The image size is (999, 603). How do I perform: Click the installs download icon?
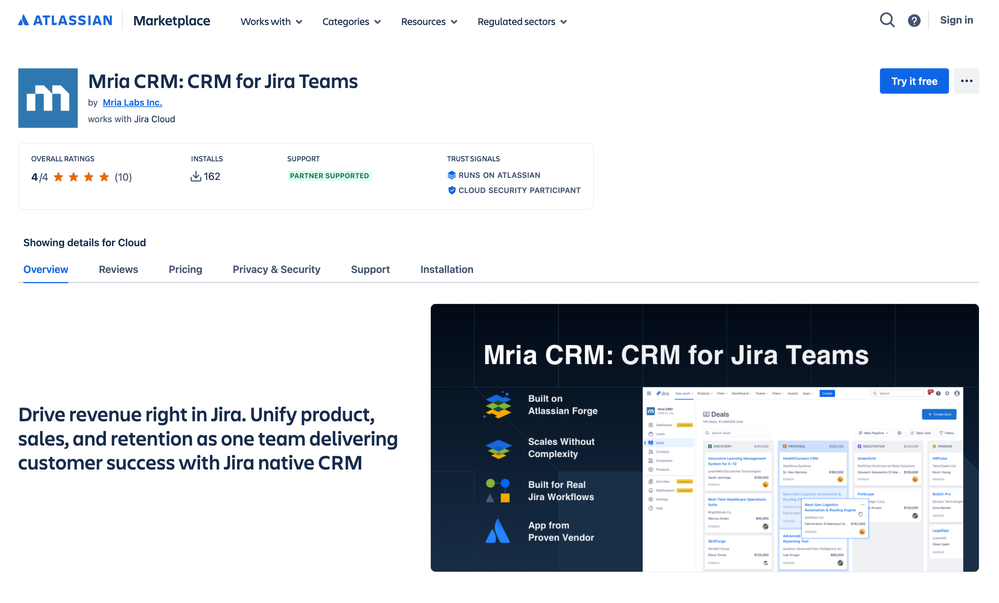click(194, 176)
